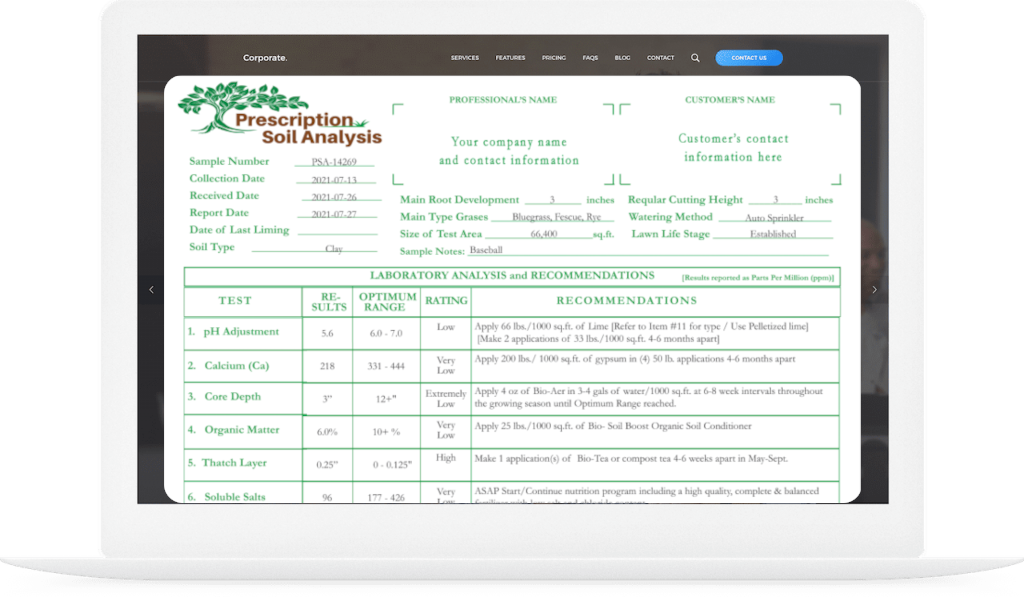Click the Professional's Name heading
The width and height of the screenshot is (1024, 597).
click(x=503, y=100)
